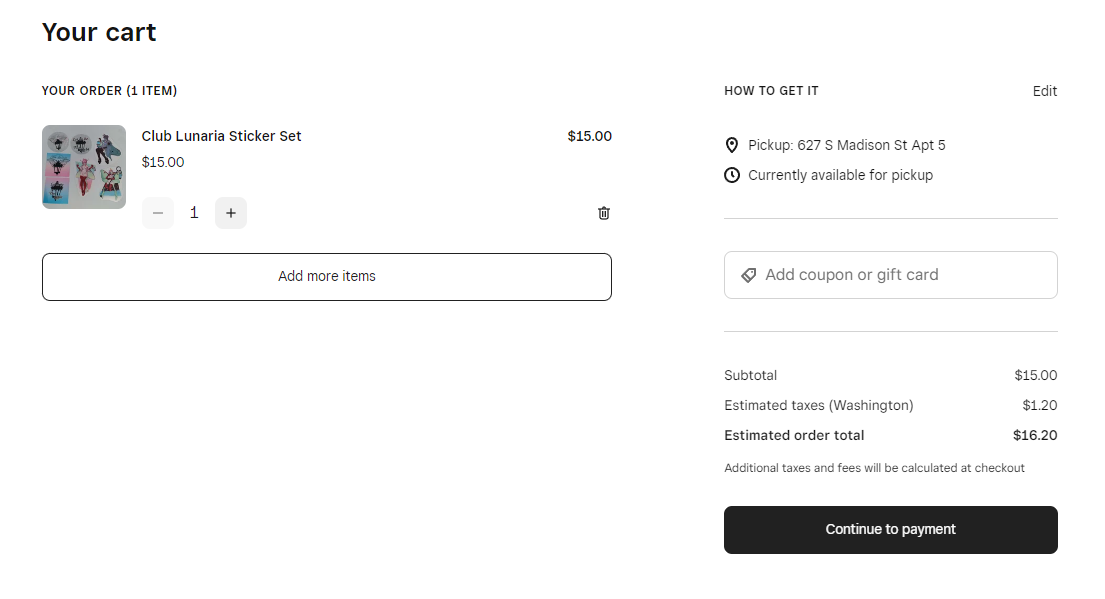The width and height of the screenshot is (1105, 599).
Task: Click the Estimated order total amount $16.20
Action: [1034, 435]
